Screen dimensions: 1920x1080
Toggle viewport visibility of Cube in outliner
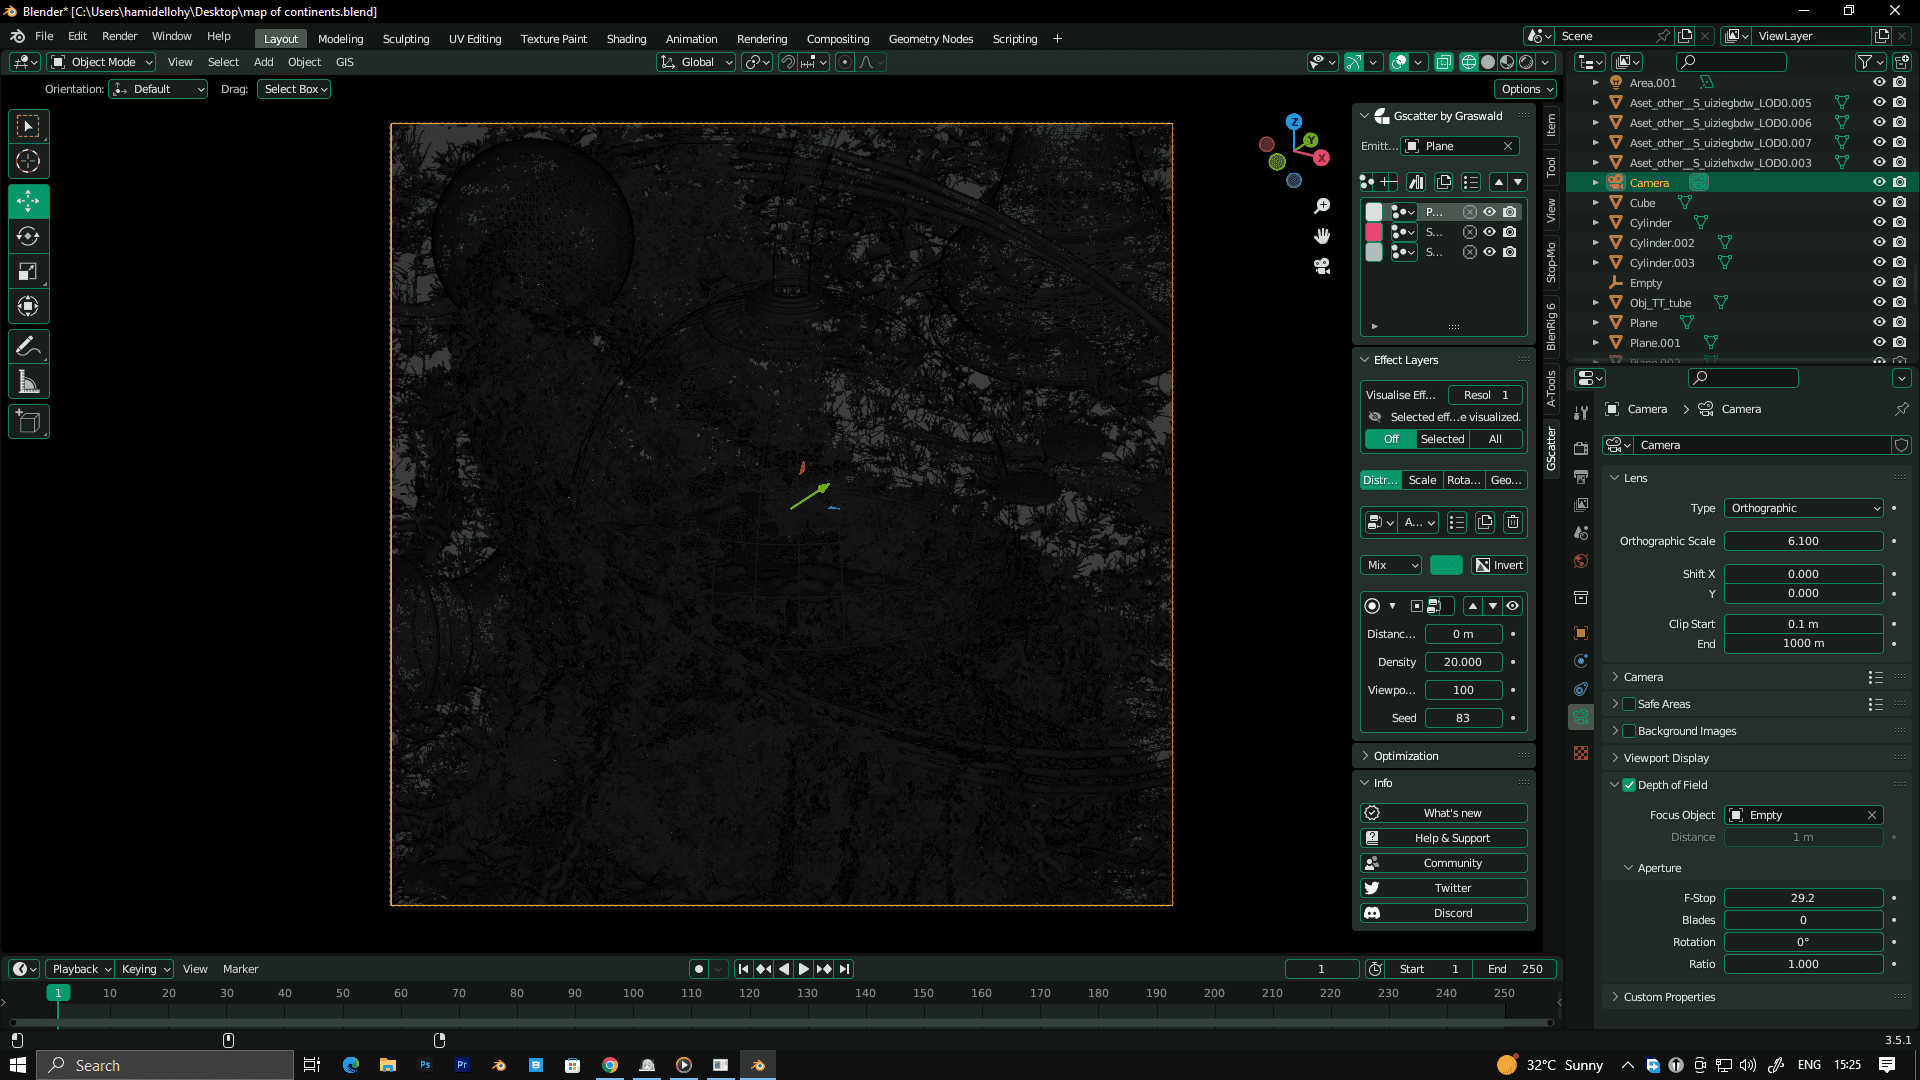coord(1879,202)
